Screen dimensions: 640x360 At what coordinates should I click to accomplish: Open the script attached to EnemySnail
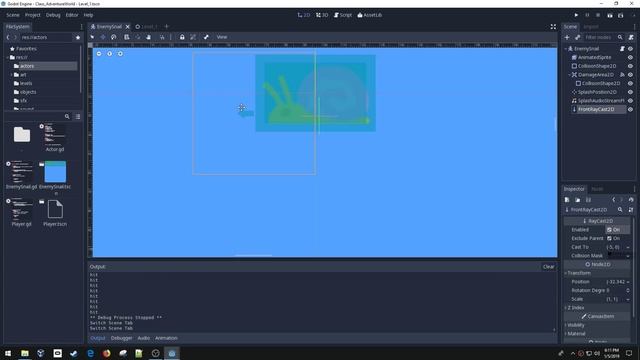pyautogui.click(x=622, y=49)
